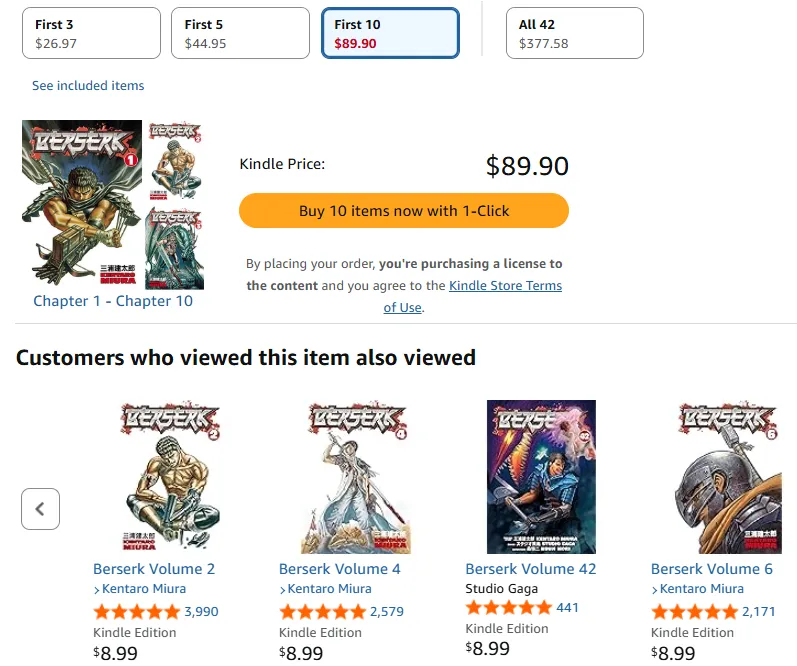Open Kentaro Miura author link under Volume 2

click(x=144, y=589)
